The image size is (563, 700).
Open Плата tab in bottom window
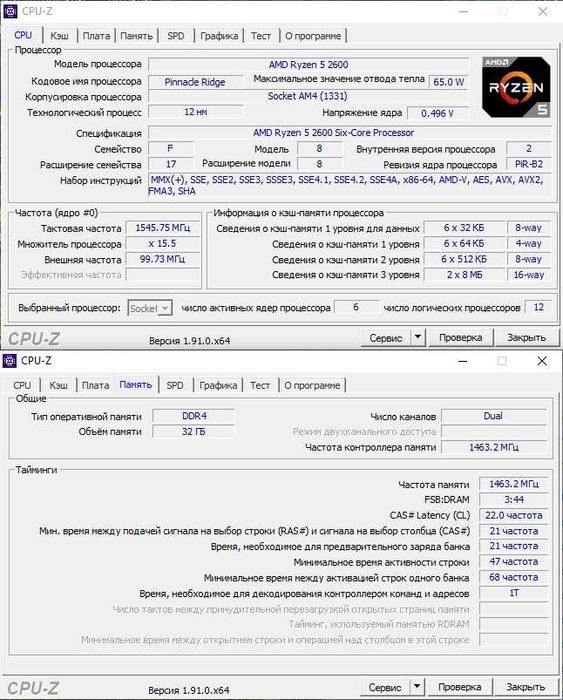coord(96,385)
